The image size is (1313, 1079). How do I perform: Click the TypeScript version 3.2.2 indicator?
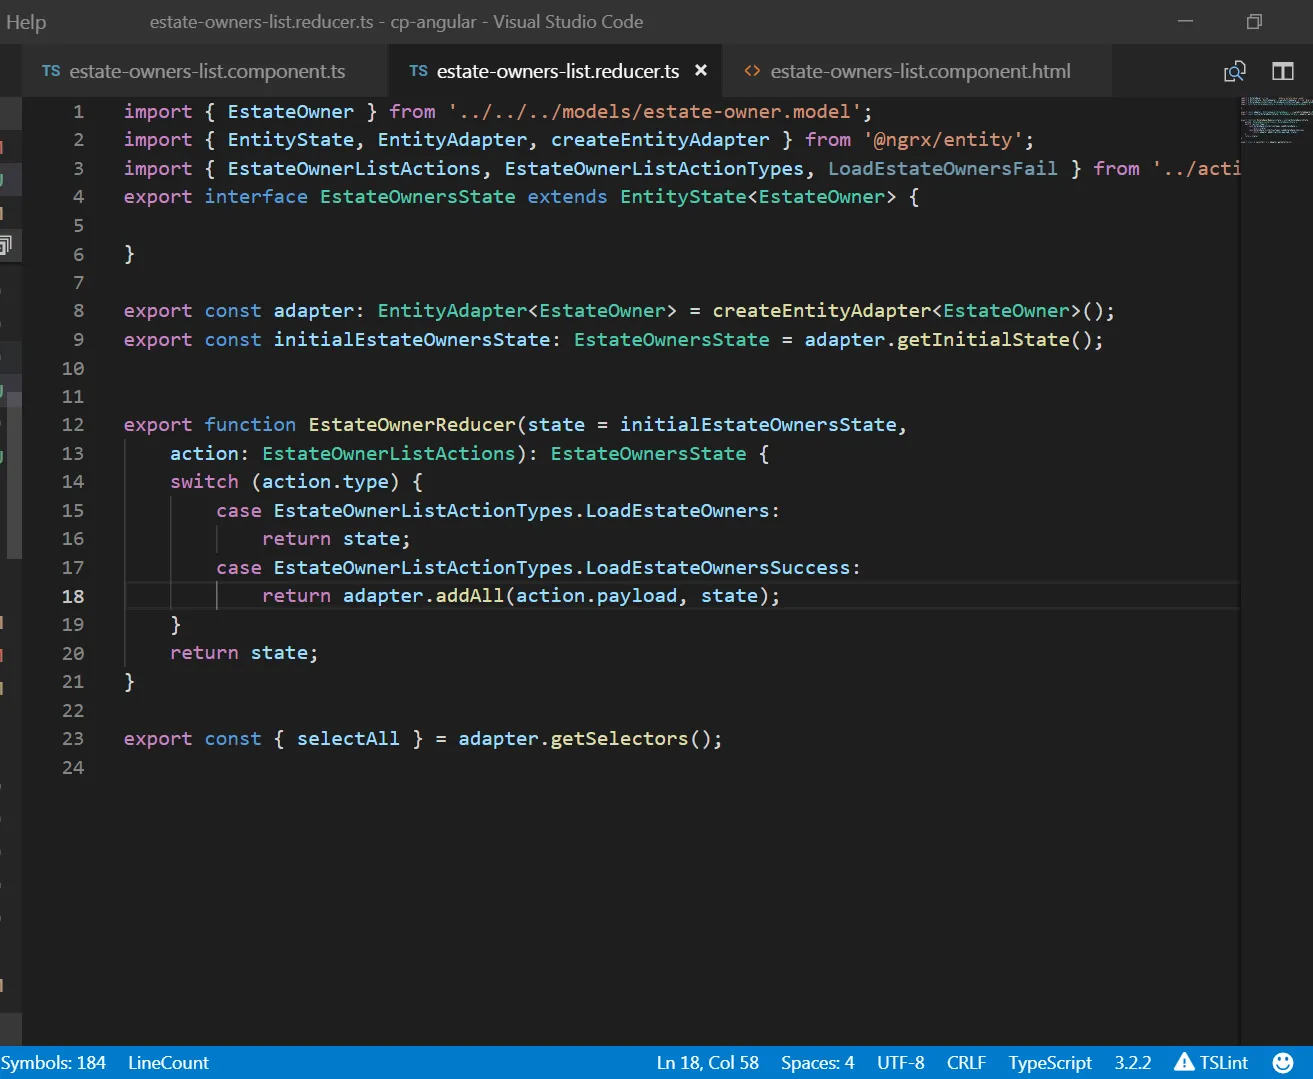1132,1062
